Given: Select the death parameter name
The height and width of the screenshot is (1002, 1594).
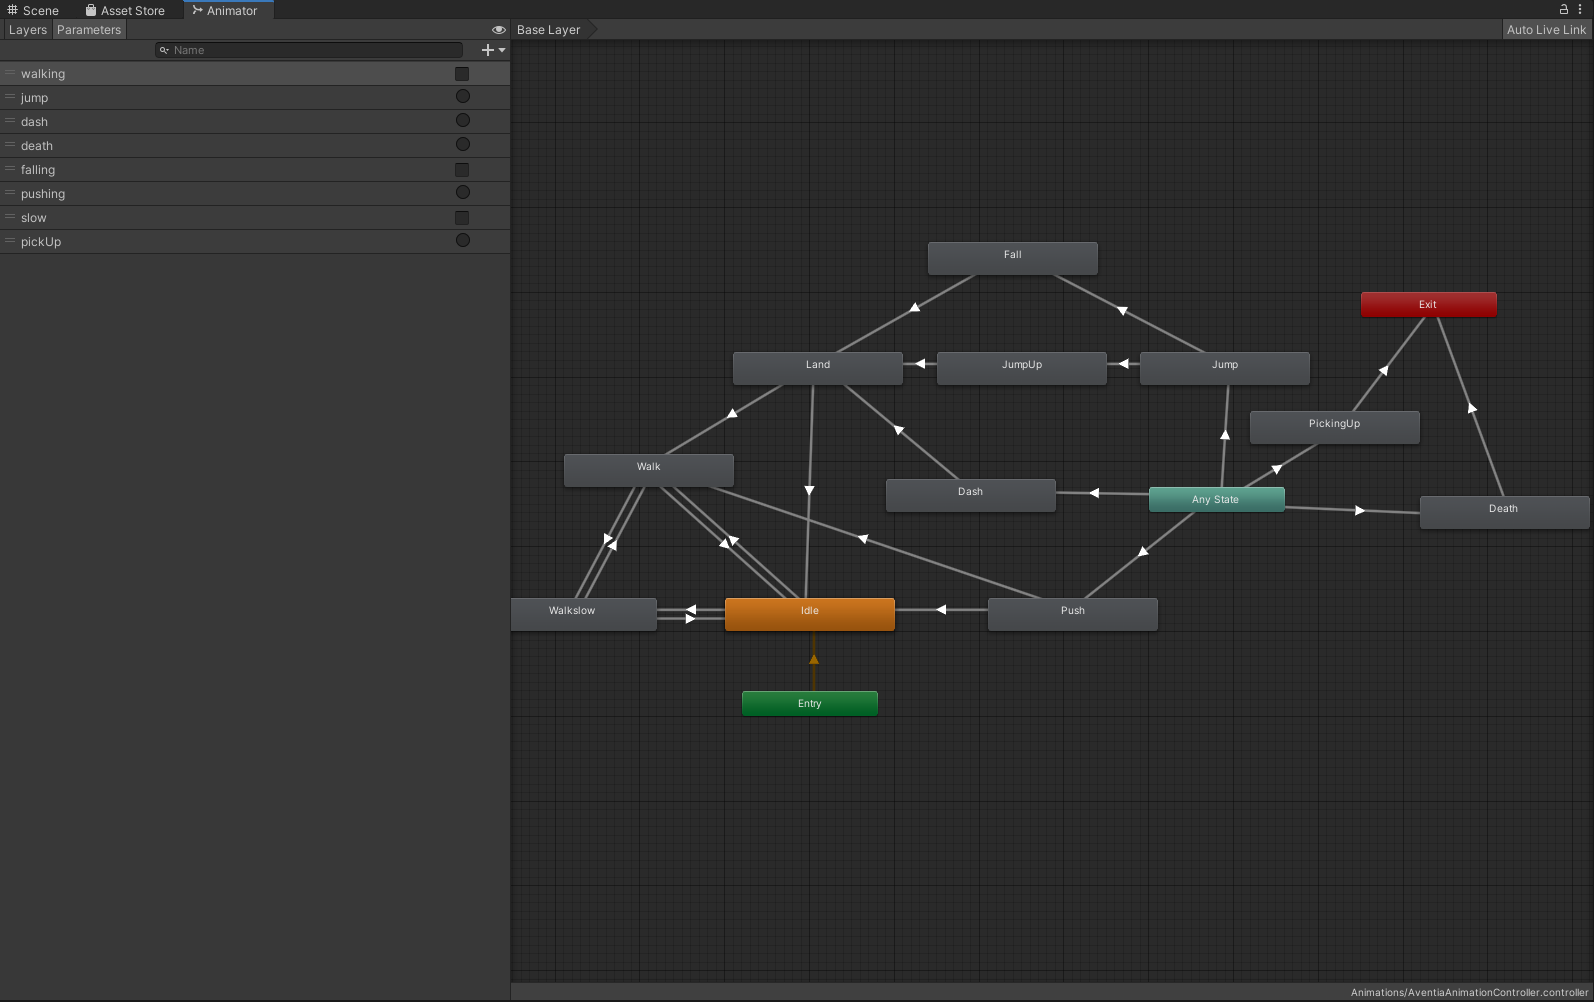Looking at the screenshot, I should 37,146.
